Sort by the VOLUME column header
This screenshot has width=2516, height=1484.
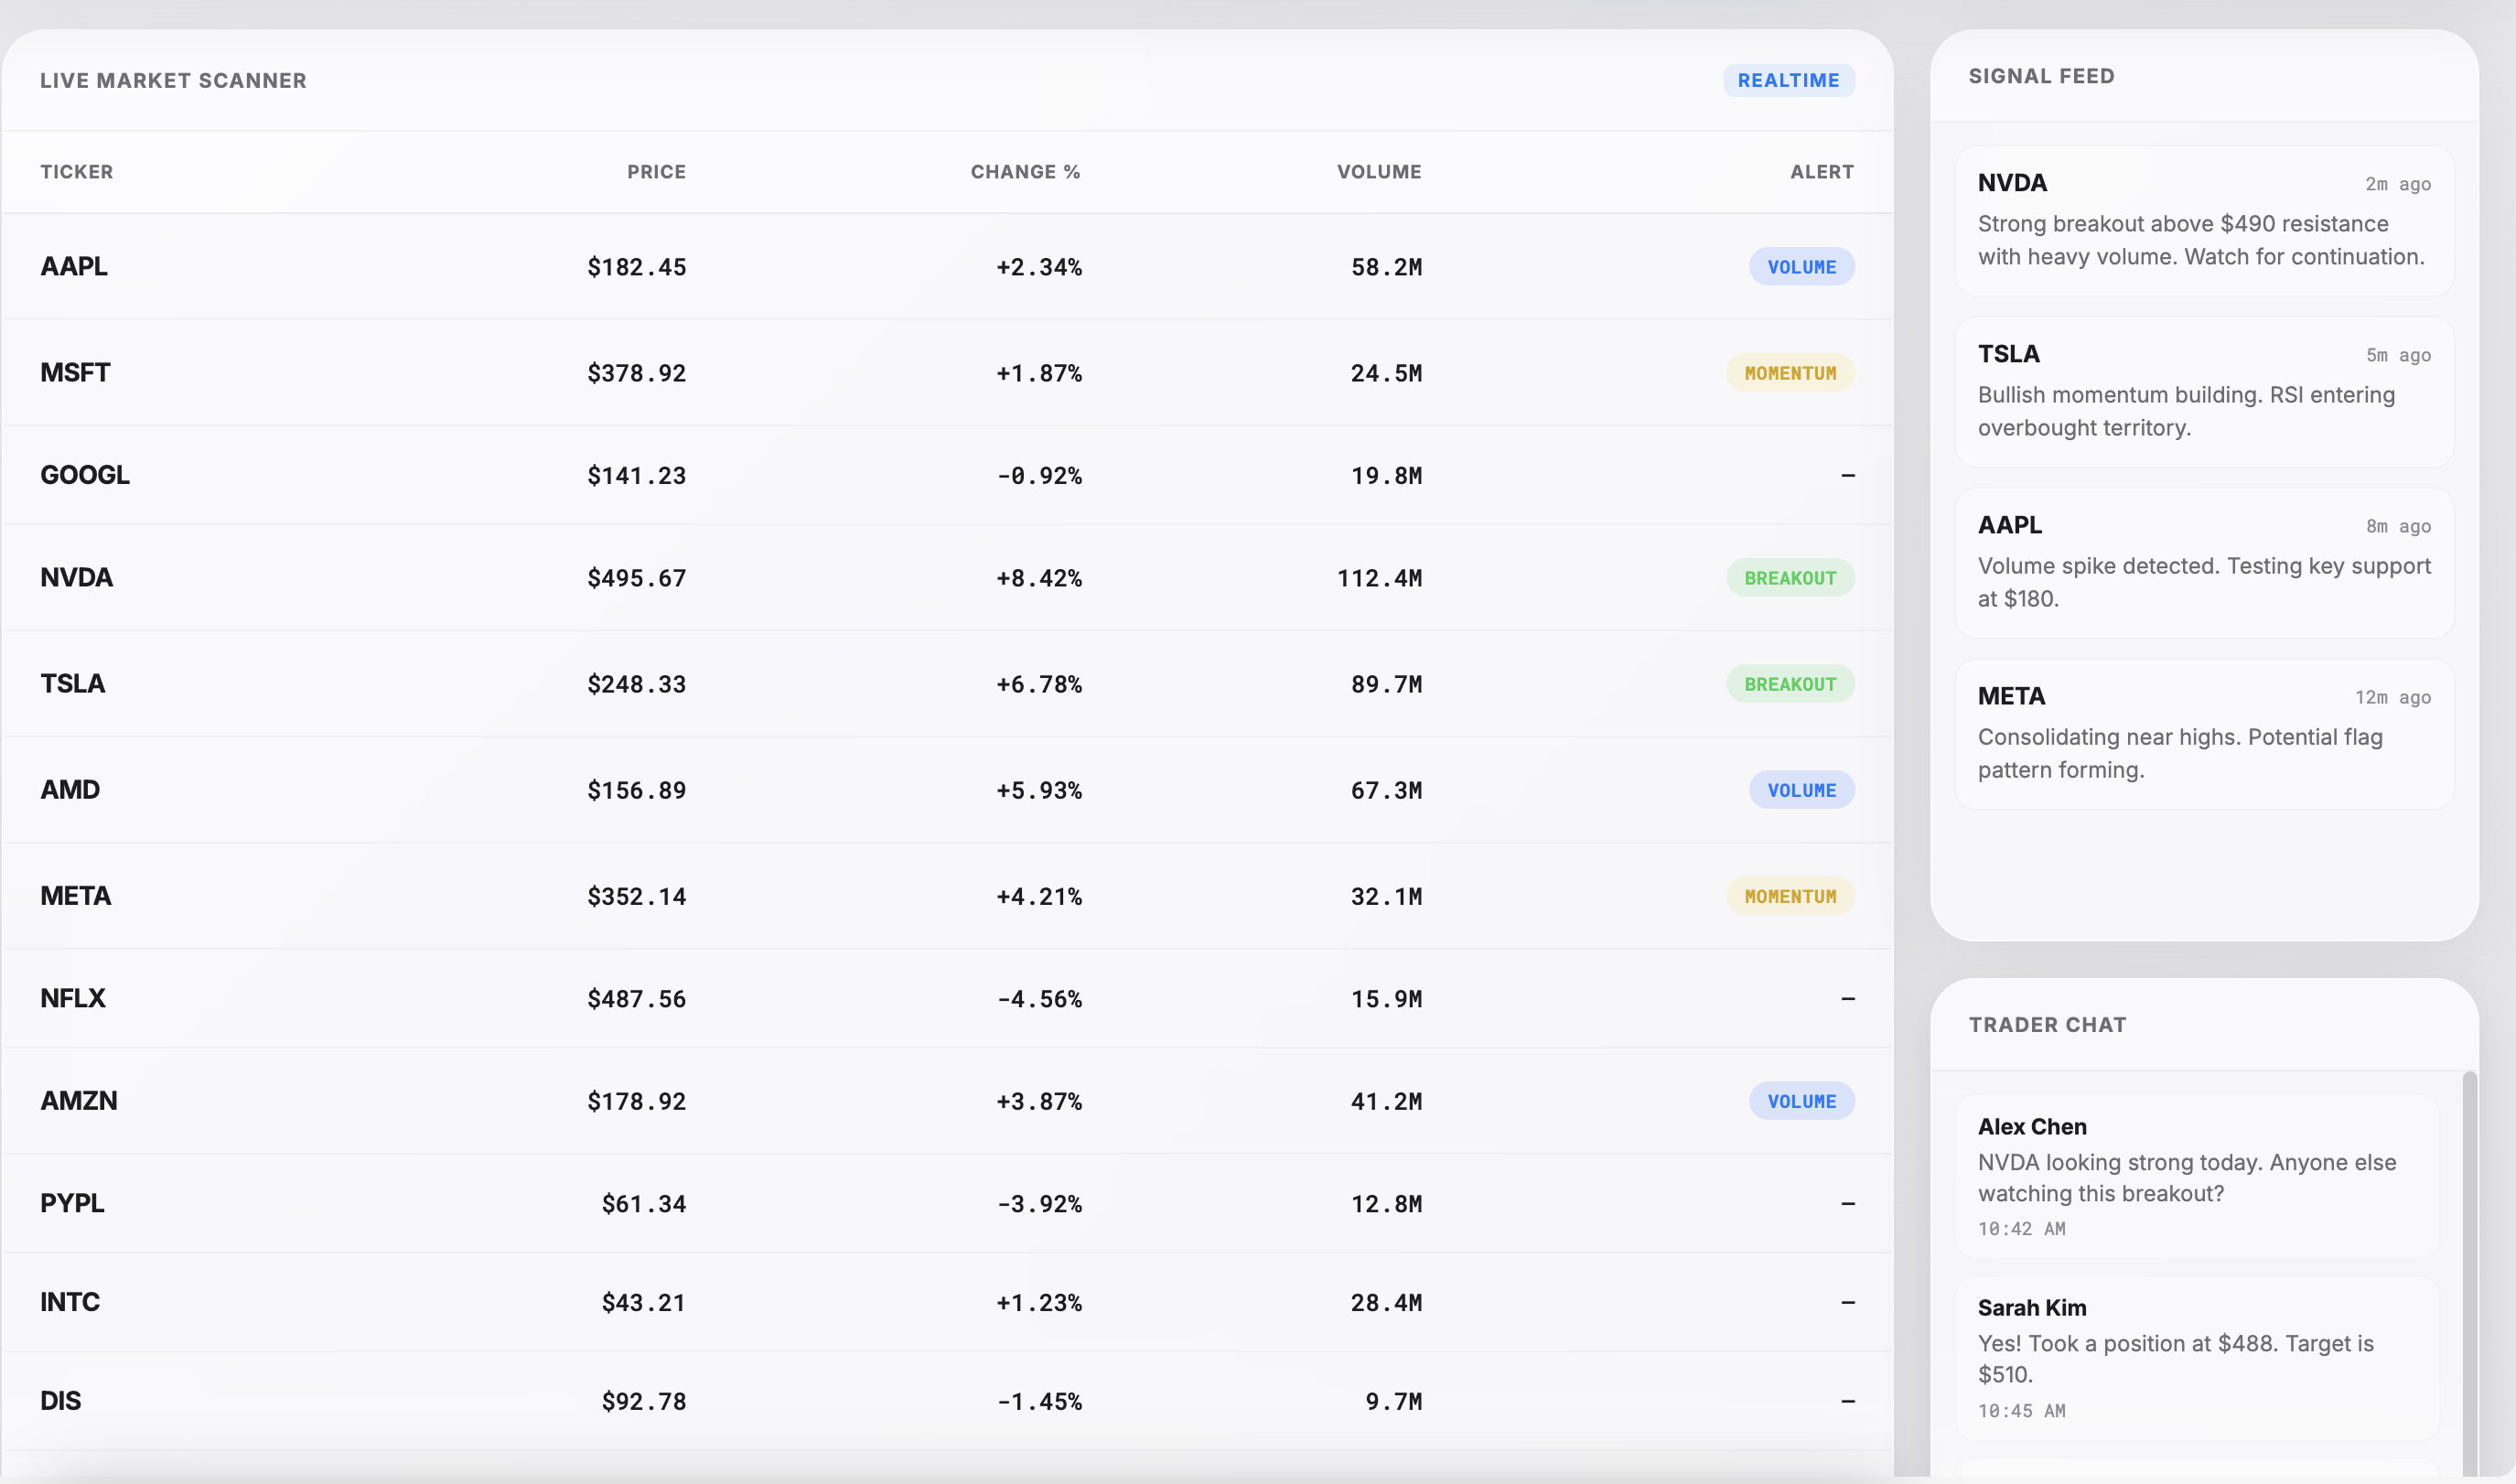pyautogui.click(x=1379, y=172)
